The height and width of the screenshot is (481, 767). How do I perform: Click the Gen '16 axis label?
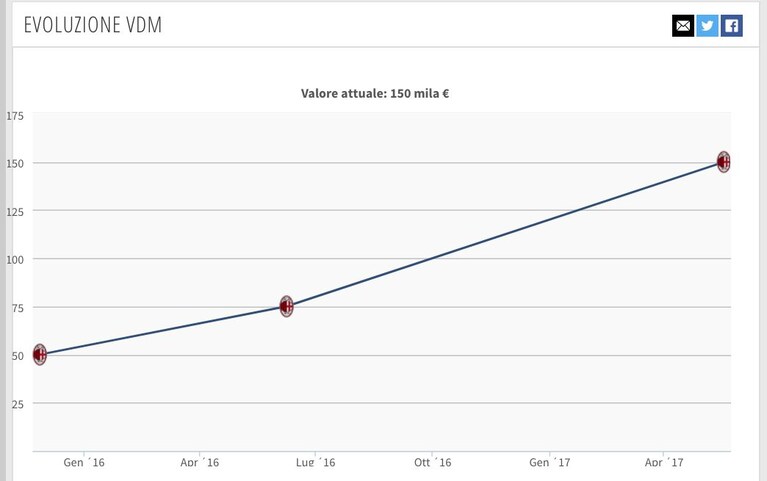point(84,462)
